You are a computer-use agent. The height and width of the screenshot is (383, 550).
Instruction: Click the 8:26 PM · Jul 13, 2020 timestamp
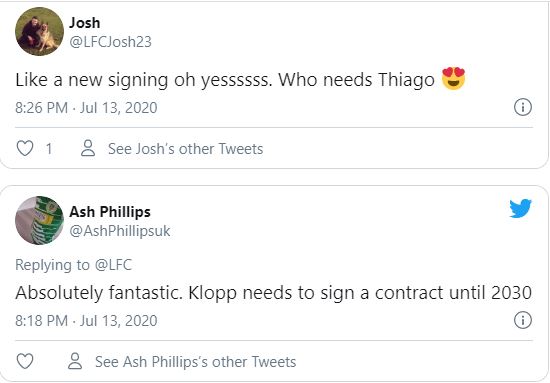coord(86,107)
